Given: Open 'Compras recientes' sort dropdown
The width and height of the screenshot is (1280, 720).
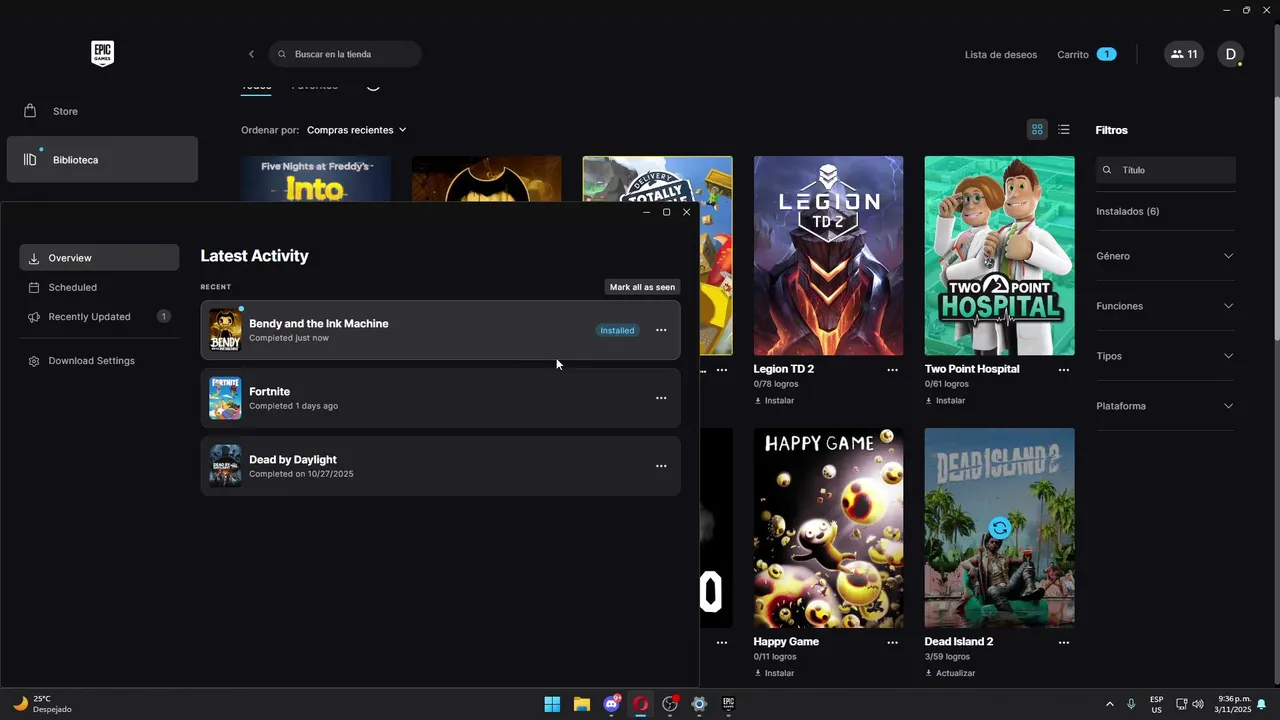Looking at the screenshot, I should point(357,130).
